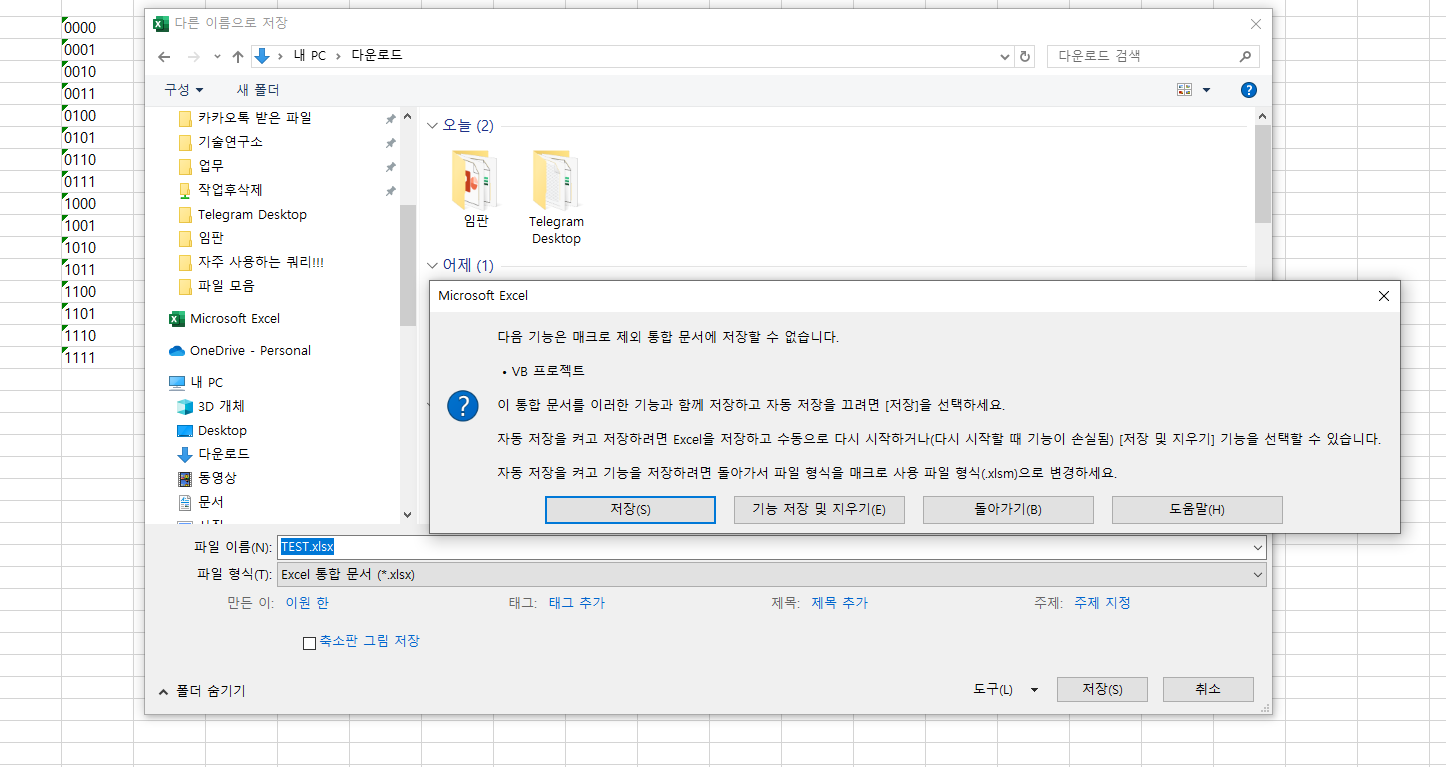The image size is (1446, 767).
Task: Open 도움말 in Excel warning dialog
Action: tap(1197, 510)
